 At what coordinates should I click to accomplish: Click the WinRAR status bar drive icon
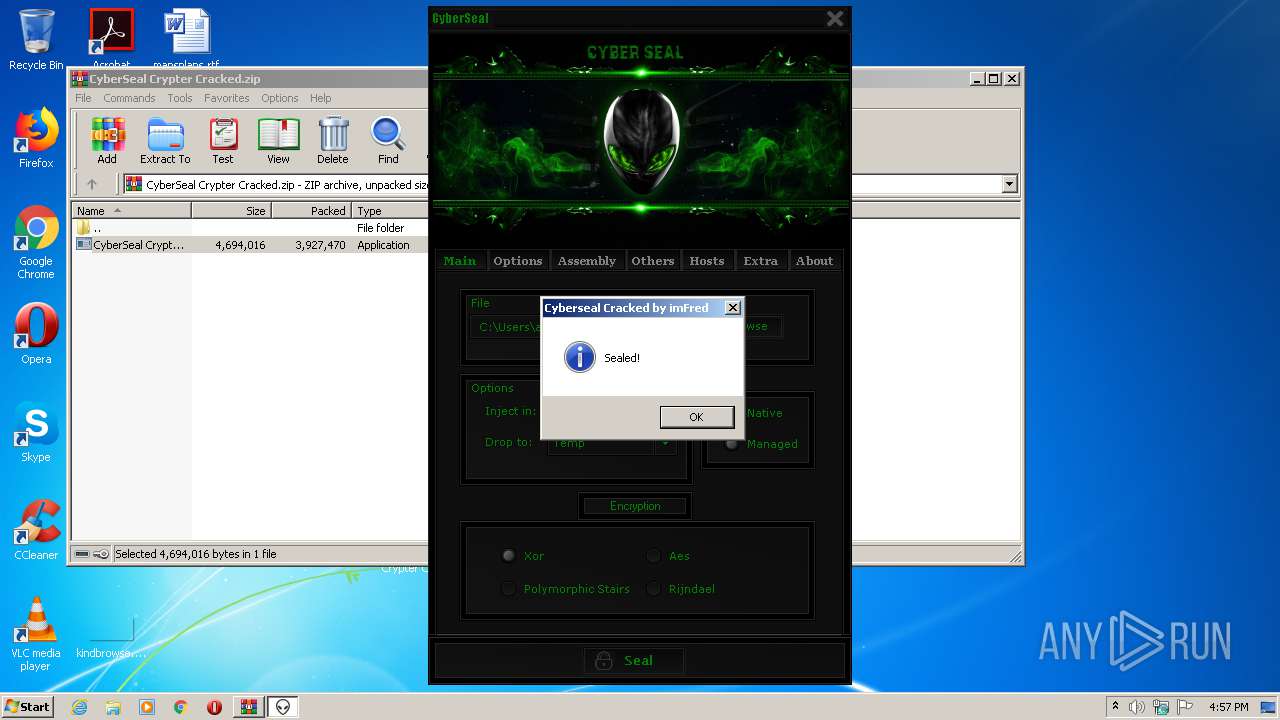[x=82, y=554]
